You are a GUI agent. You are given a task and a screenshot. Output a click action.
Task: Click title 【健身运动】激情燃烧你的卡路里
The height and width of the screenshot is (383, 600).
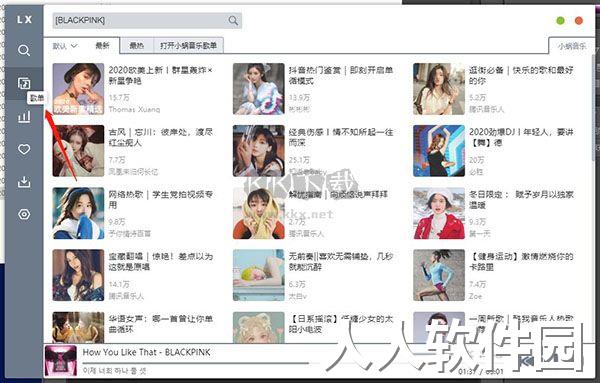521,262
